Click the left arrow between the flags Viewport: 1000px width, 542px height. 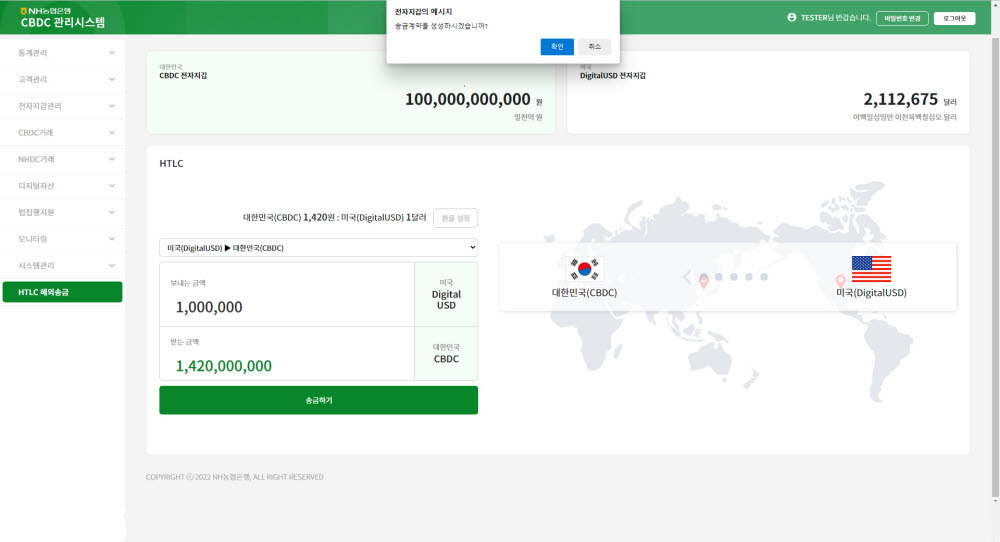686,276
